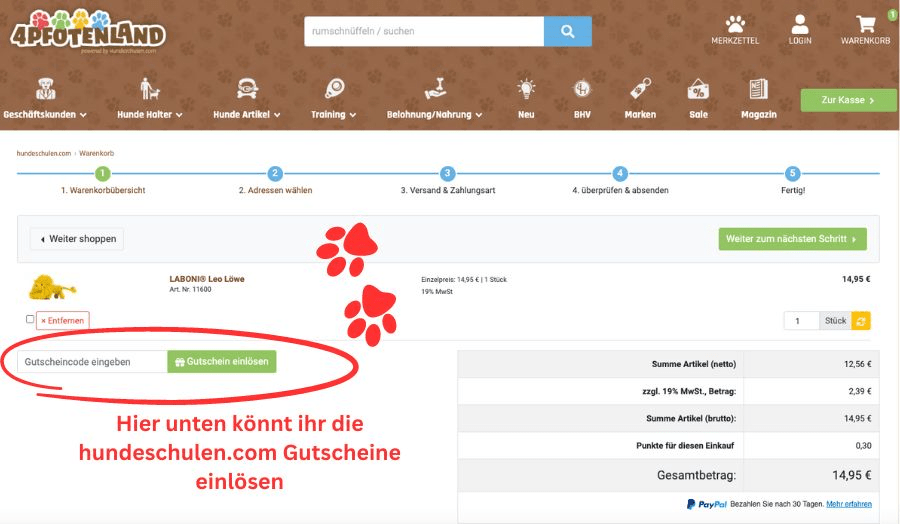Image resolution: width=900 pixels, height=524 pixels.
Task: Go to step 2 Adressen wählen
Action: pos(275,174)
